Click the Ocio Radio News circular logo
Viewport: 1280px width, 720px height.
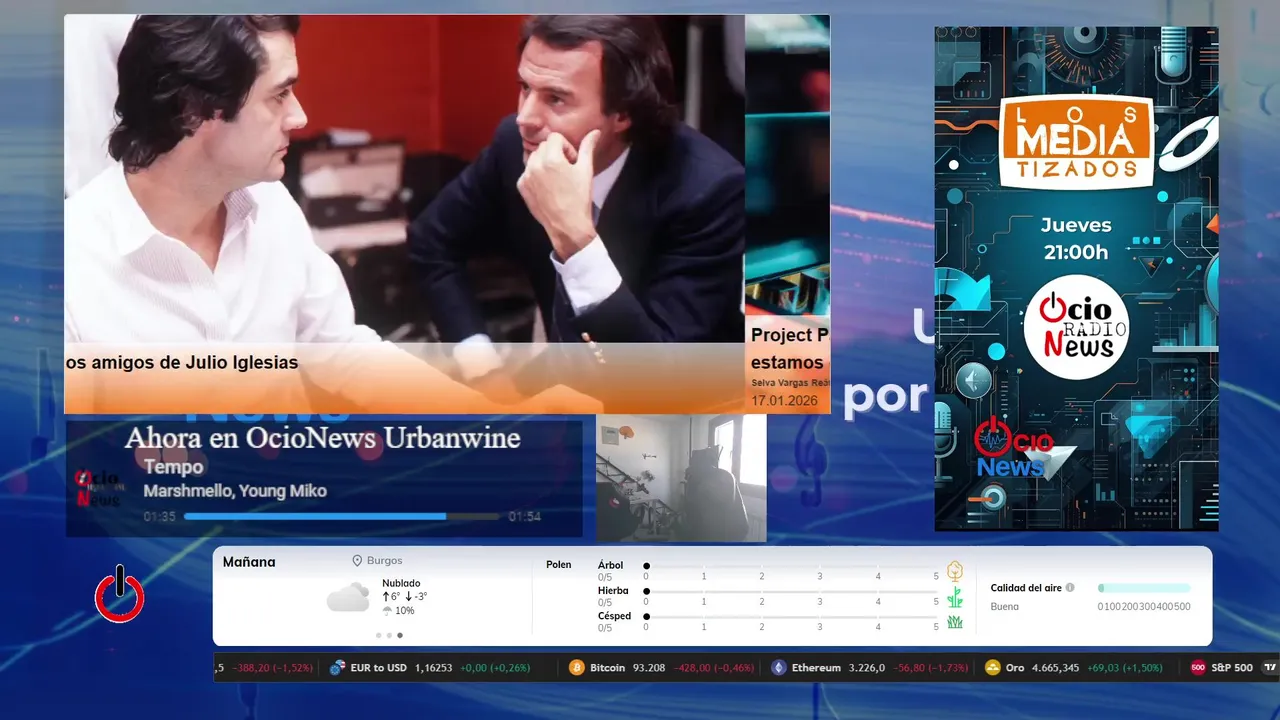tap(1076, 327)
